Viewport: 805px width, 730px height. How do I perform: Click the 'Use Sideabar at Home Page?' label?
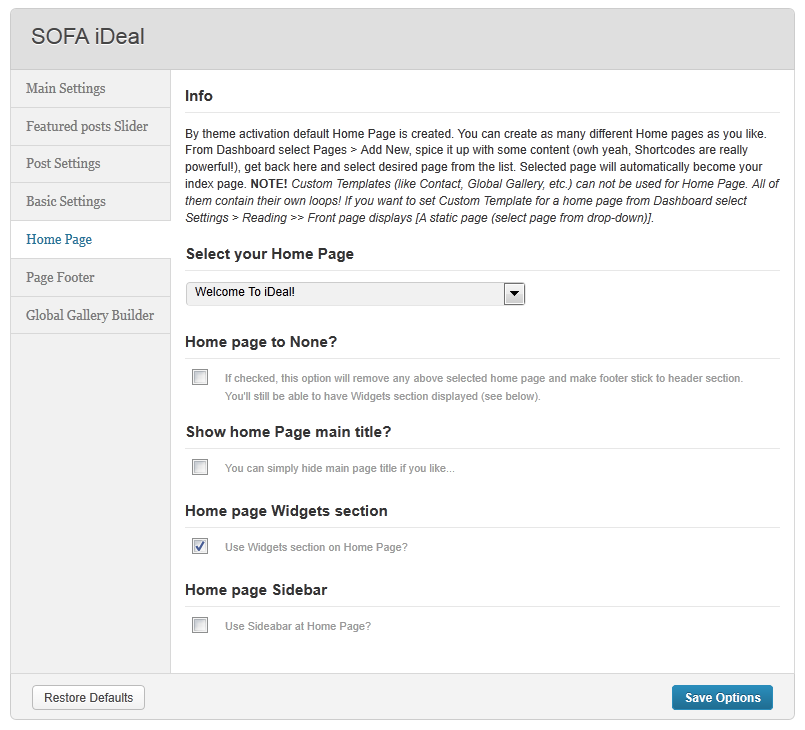[298, 626]
